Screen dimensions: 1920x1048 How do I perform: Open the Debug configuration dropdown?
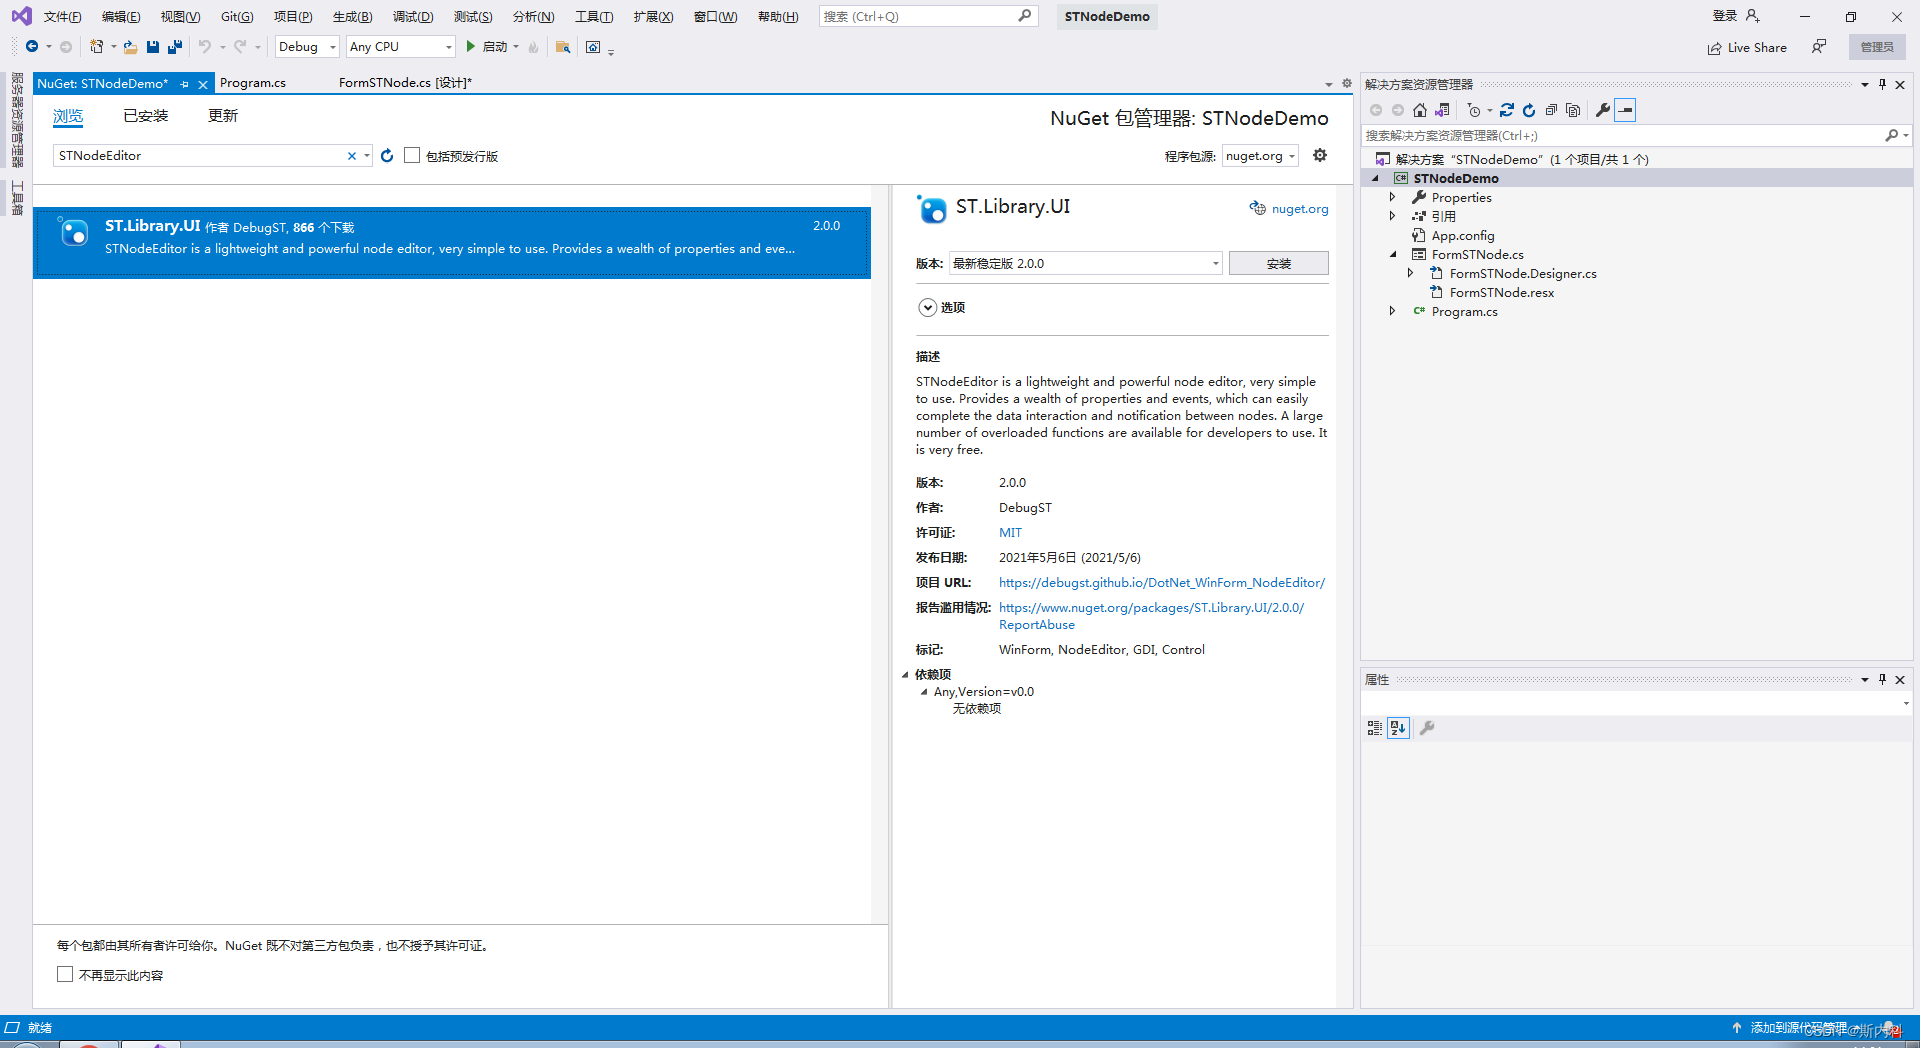click(x=307, y=47)
